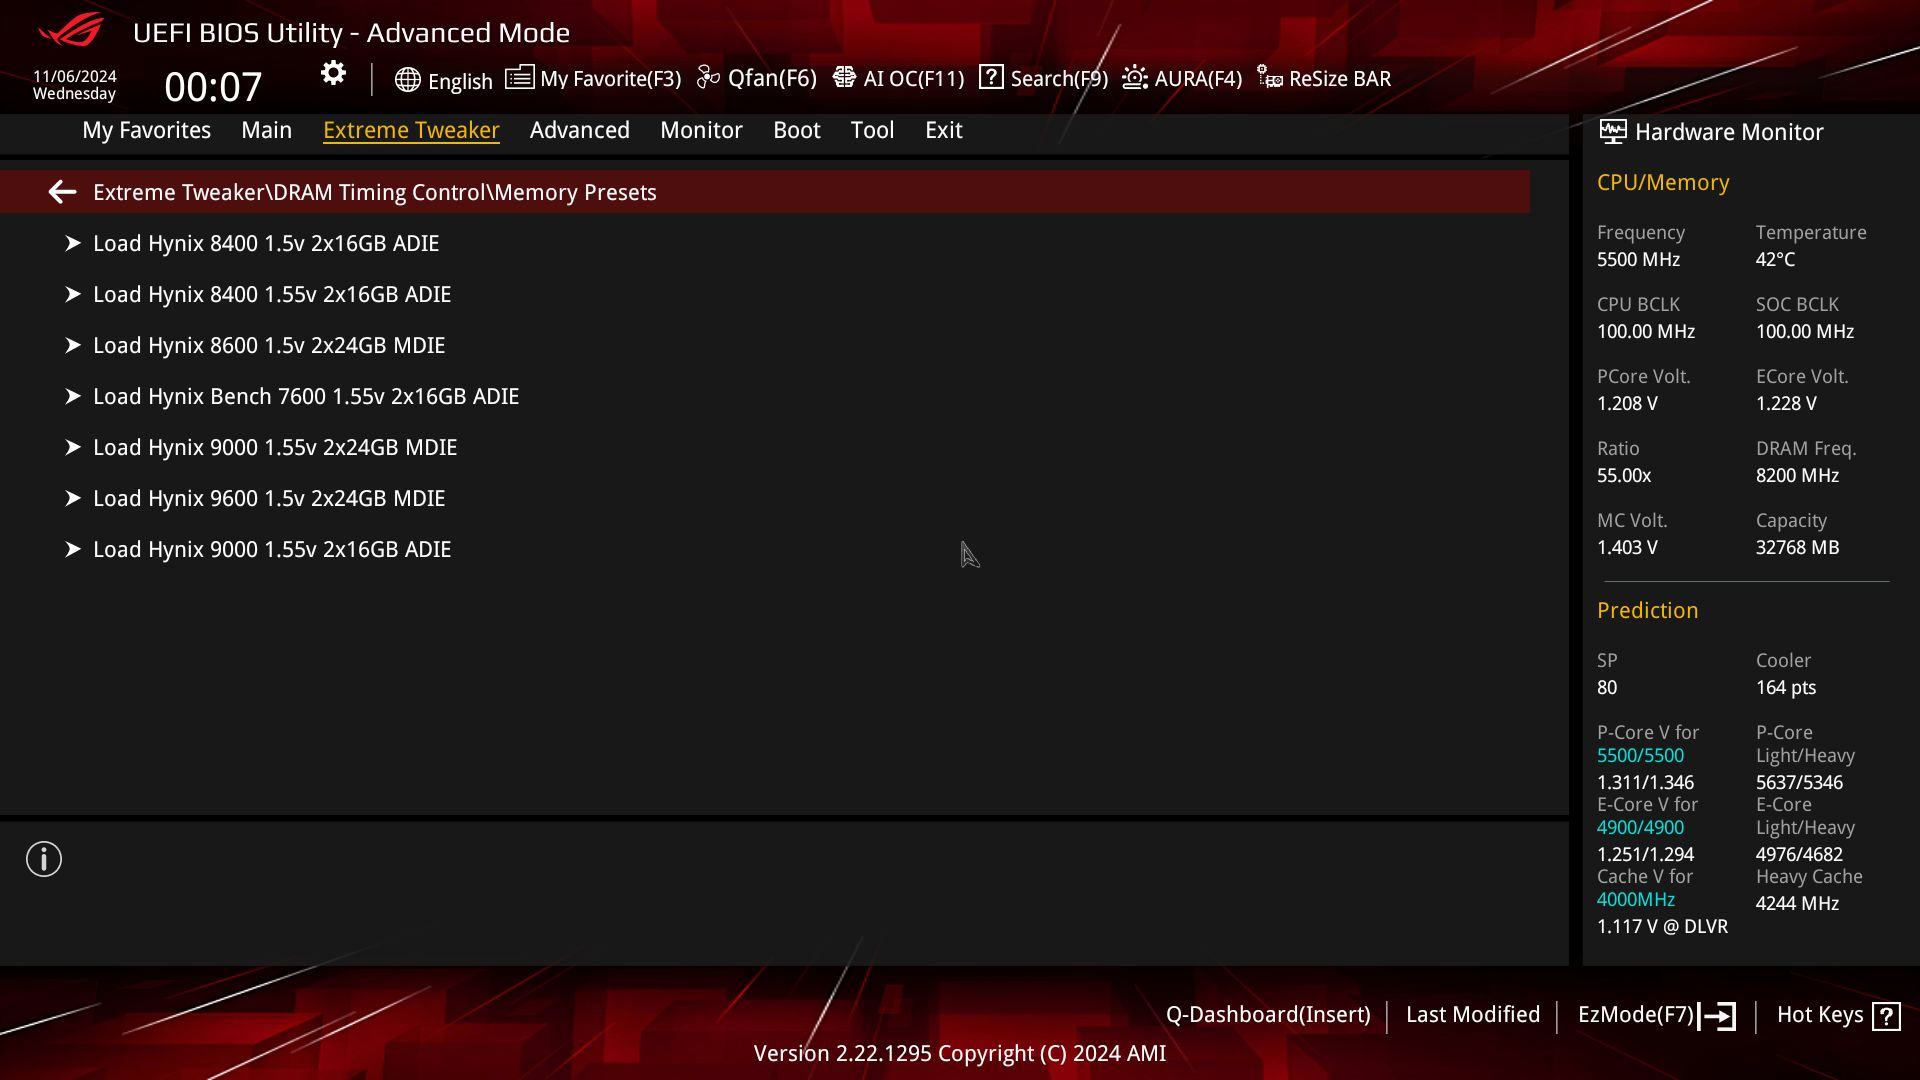Open the My Favorite(F3) list icon
The width and height of the screenshot is (1920, 1080).
(x=519, y=77)
